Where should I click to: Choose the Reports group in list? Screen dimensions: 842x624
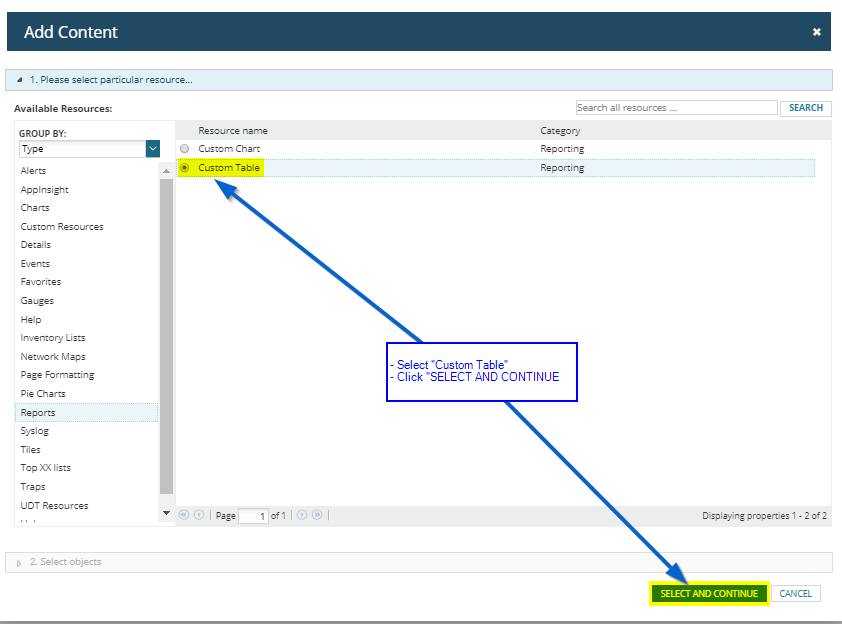pos(38,412)
